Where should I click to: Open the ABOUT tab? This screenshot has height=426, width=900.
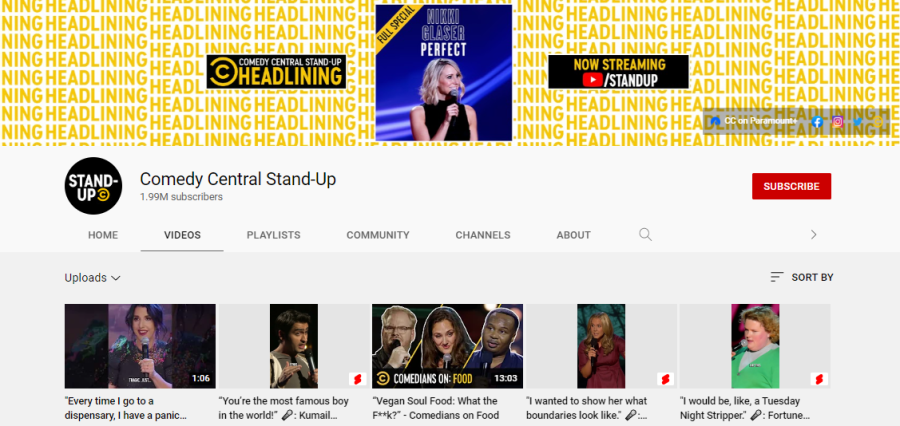[x=573, y=235]
